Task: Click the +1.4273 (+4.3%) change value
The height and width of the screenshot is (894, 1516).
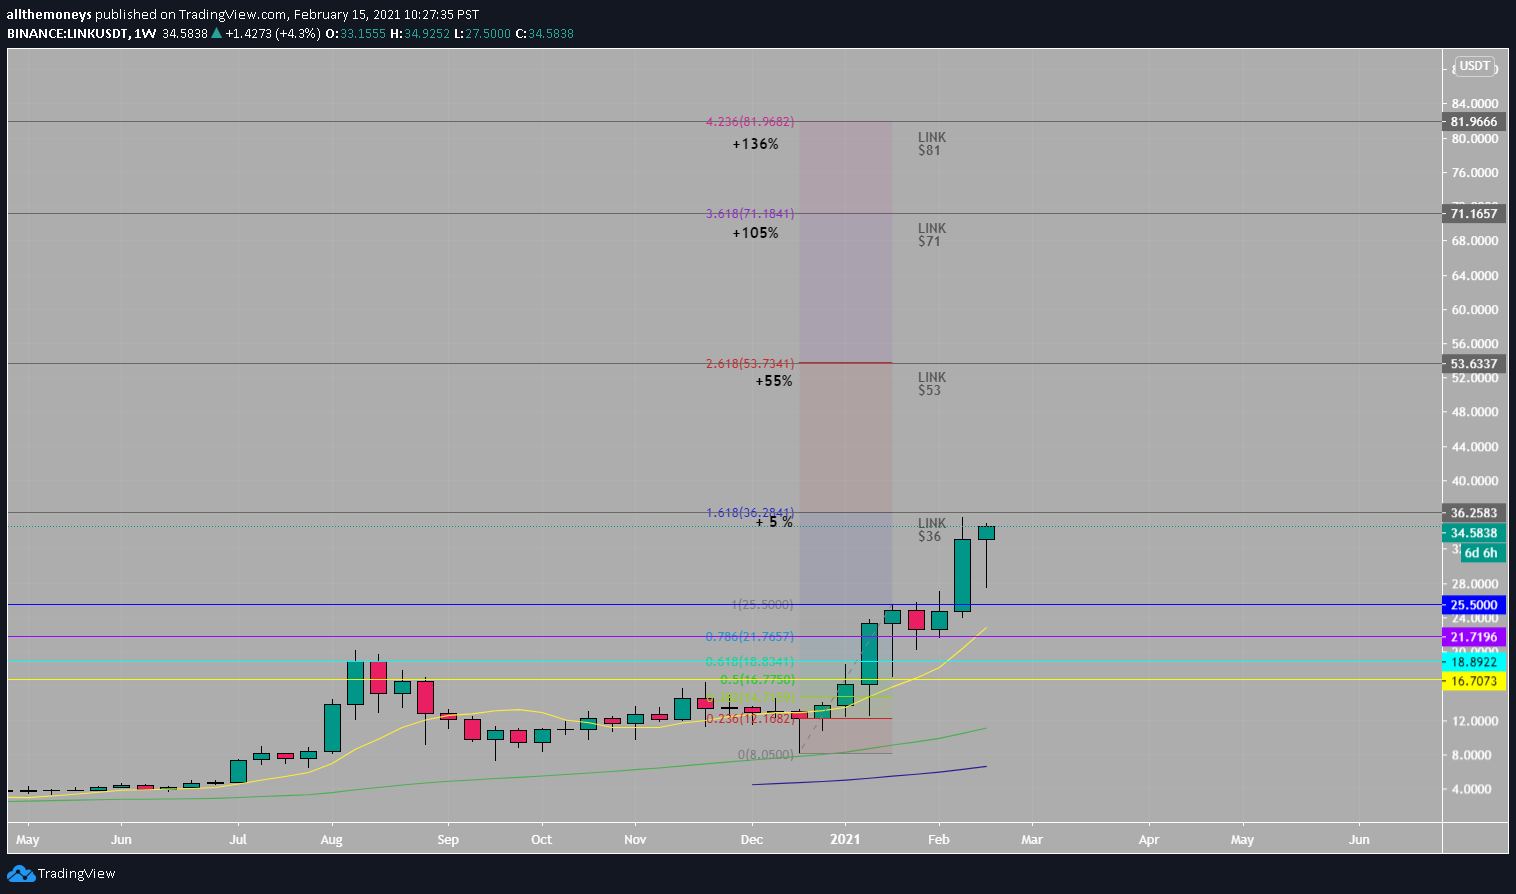Action: point(272,33)
